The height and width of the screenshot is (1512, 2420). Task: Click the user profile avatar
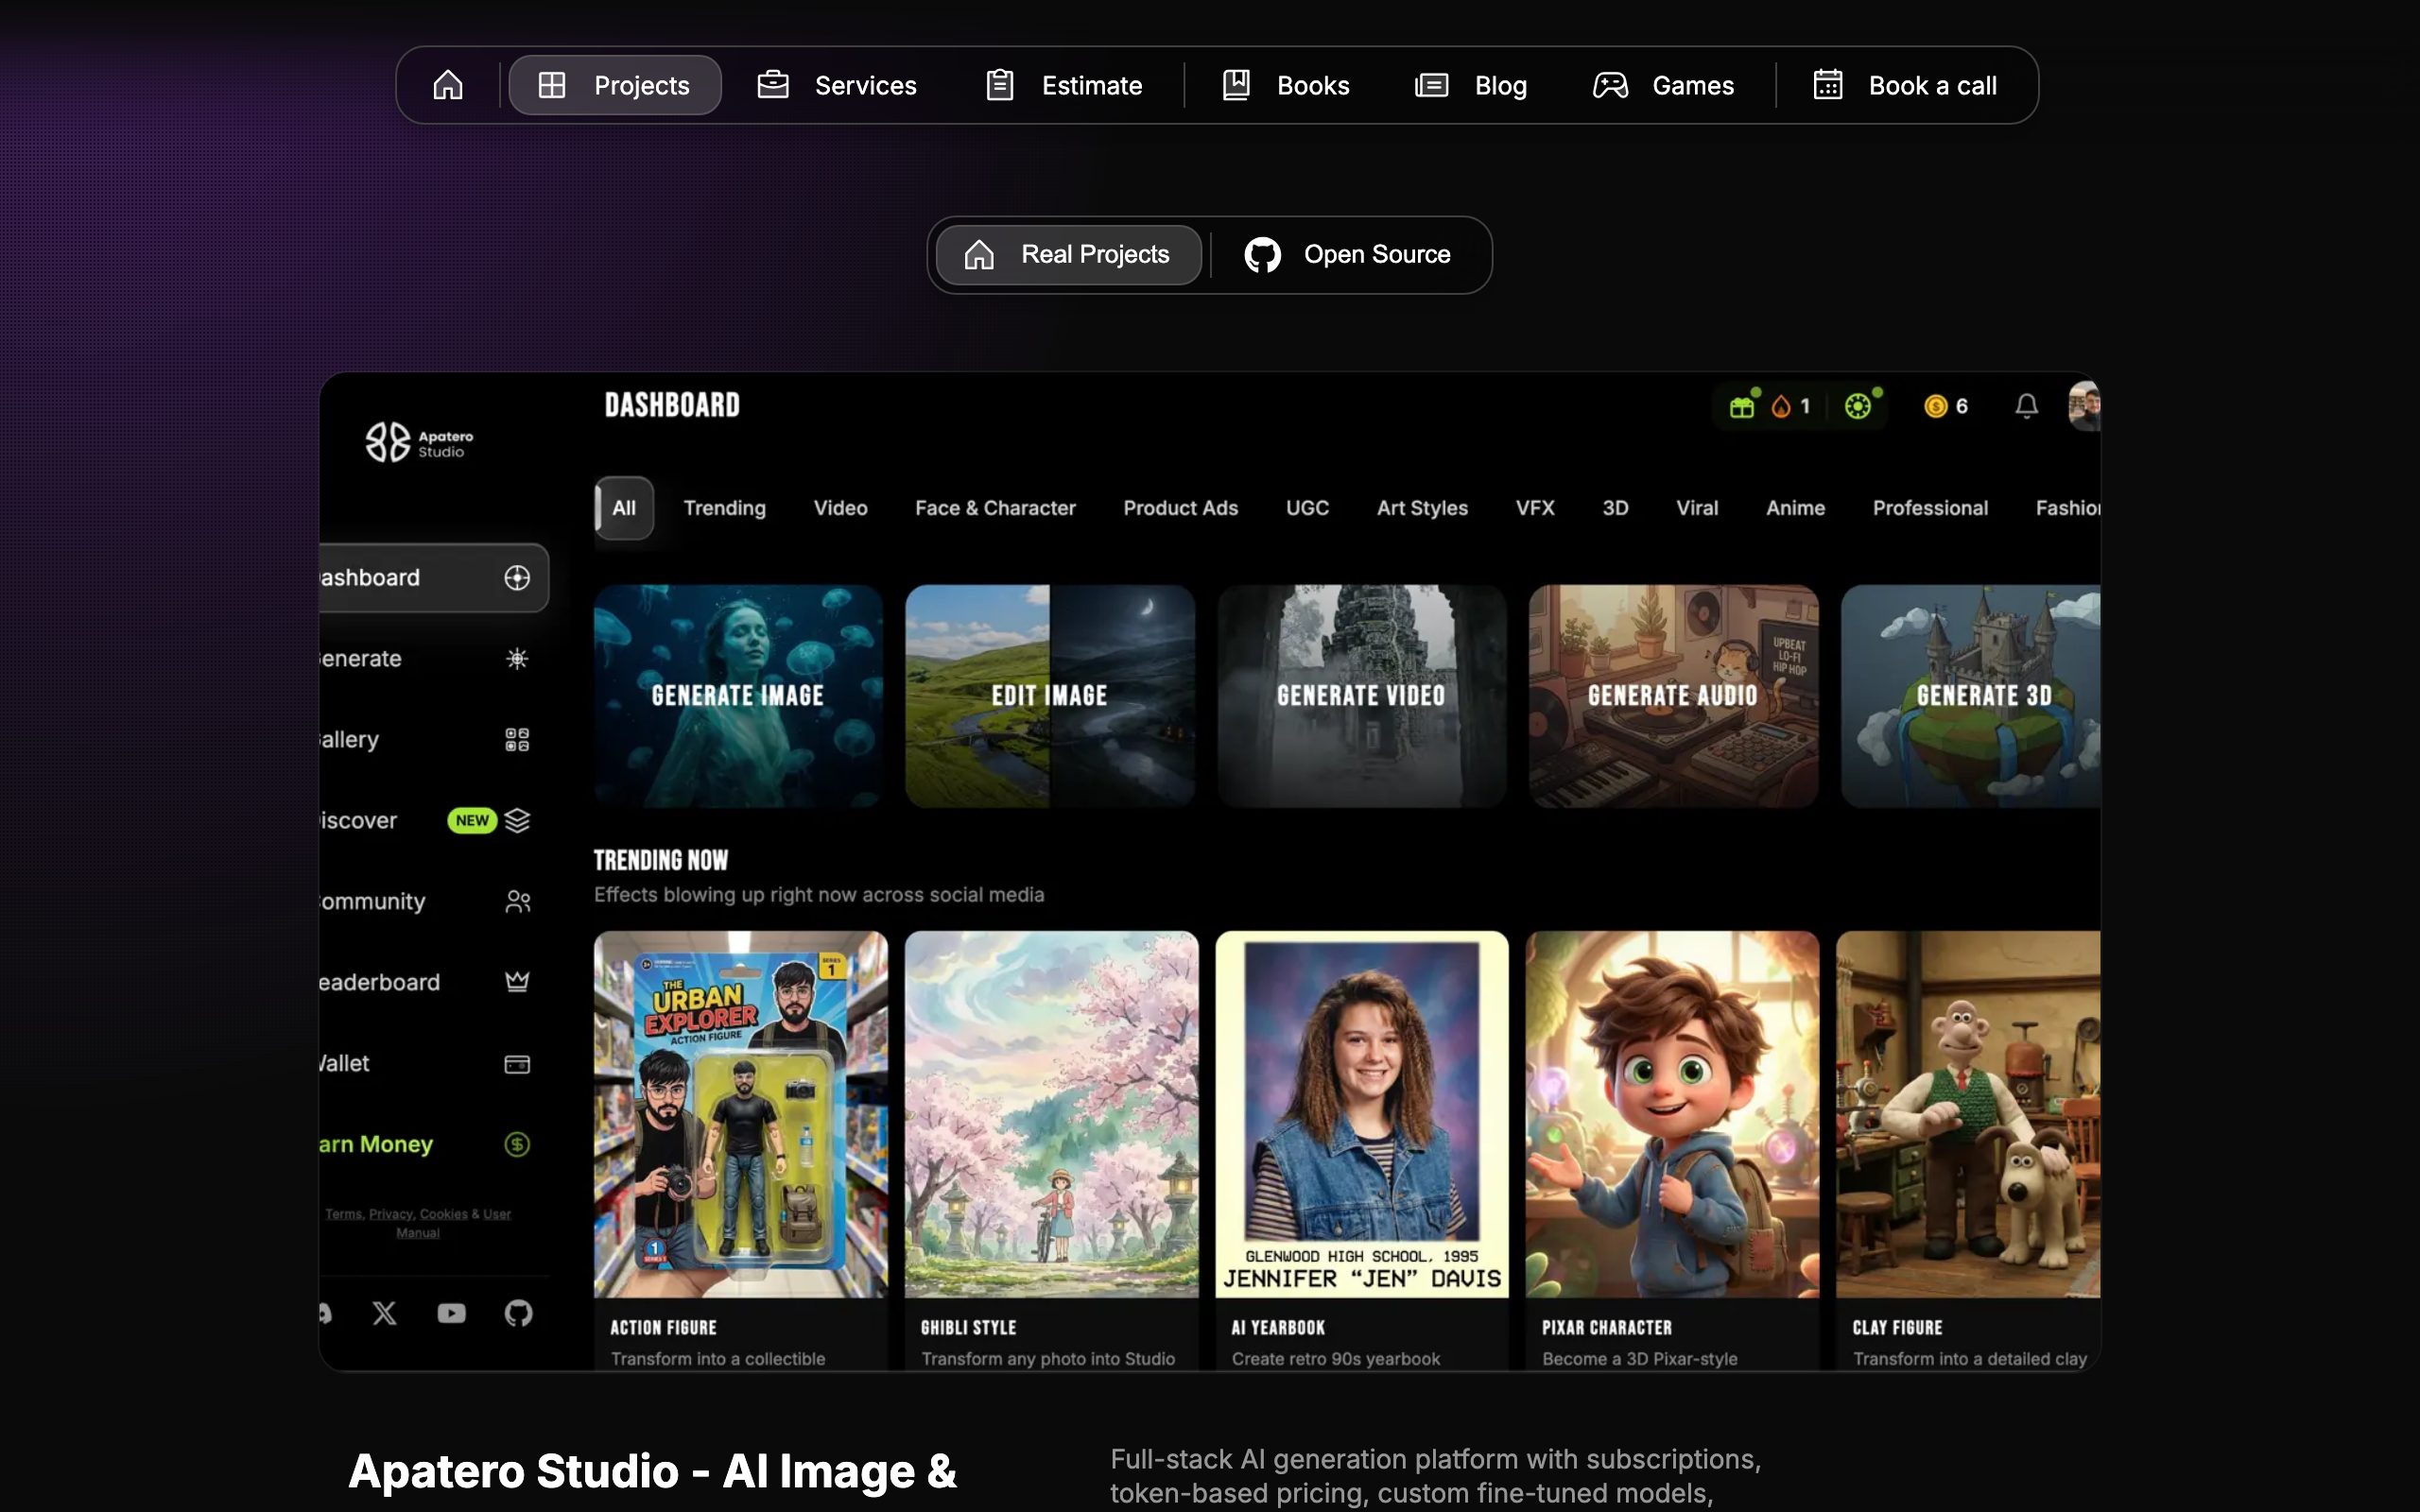tap(2085, 406)
